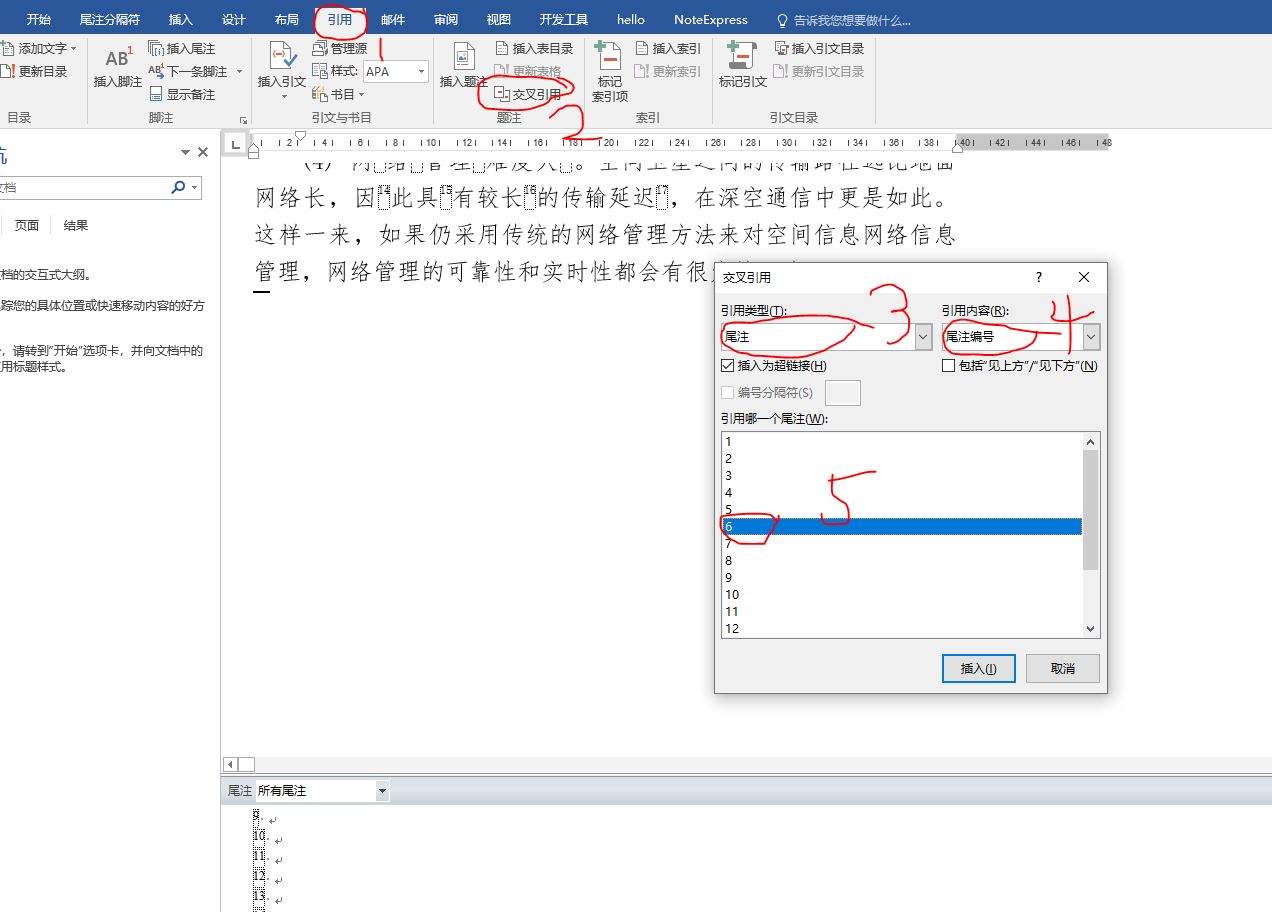This screenshot has width=1272, height=912.
Task: Click the 插入尾注 (Insert Endnote) button
Action: click(x=181, y=48)
